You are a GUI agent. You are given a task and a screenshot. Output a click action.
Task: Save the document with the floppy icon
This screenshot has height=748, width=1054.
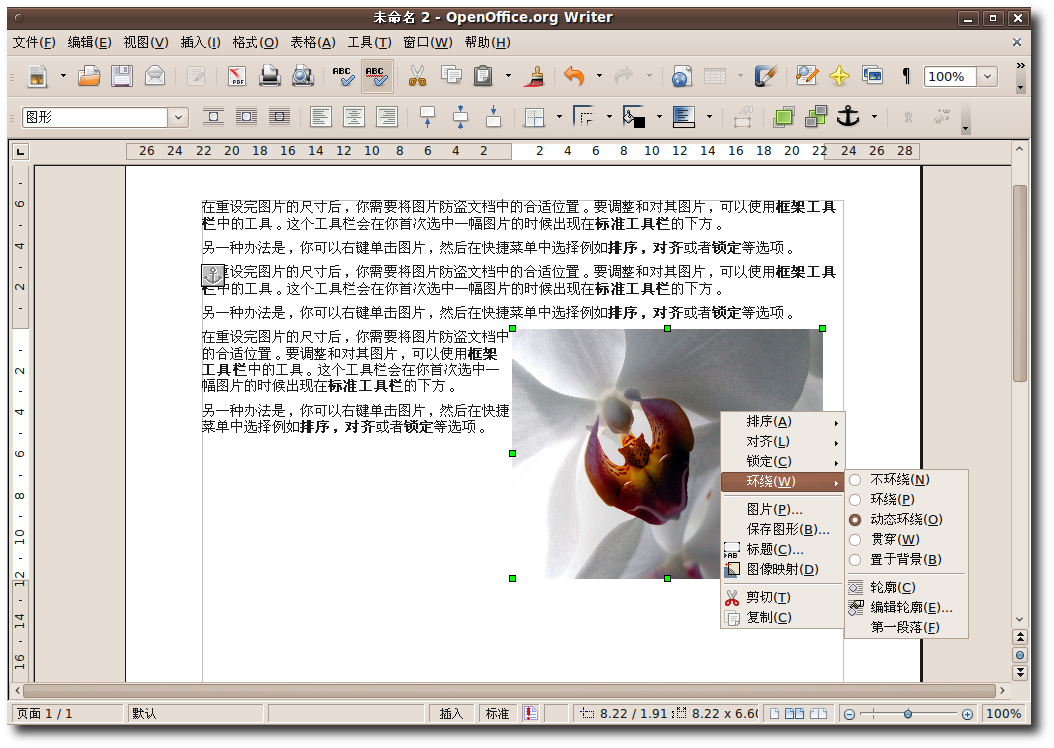122,76
